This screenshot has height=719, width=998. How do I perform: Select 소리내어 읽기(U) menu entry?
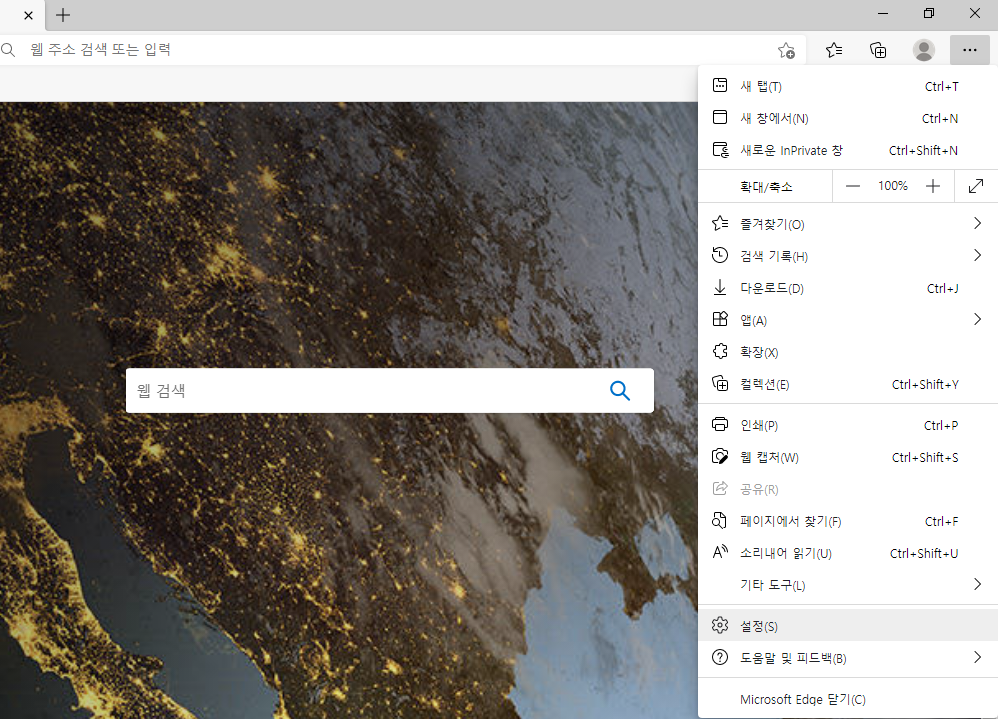point(848,553)
